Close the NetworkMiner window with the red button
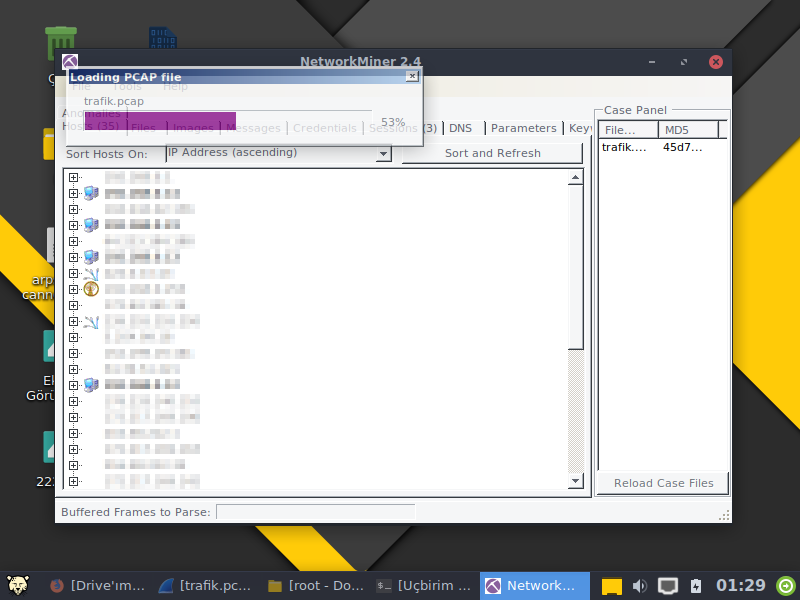Image resolution: width=800 pixels, height=600 pixels. [716, 62]
